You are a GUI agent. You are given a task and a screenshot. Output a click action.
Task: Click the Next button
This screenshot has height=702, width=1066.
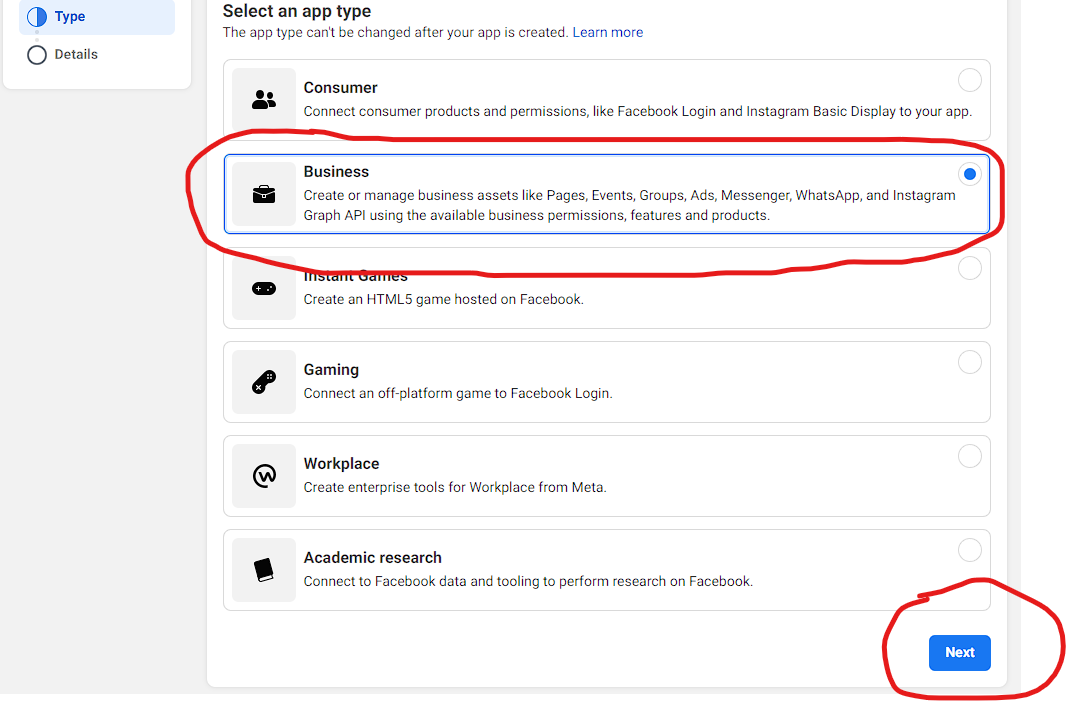(x=959, y=652)
